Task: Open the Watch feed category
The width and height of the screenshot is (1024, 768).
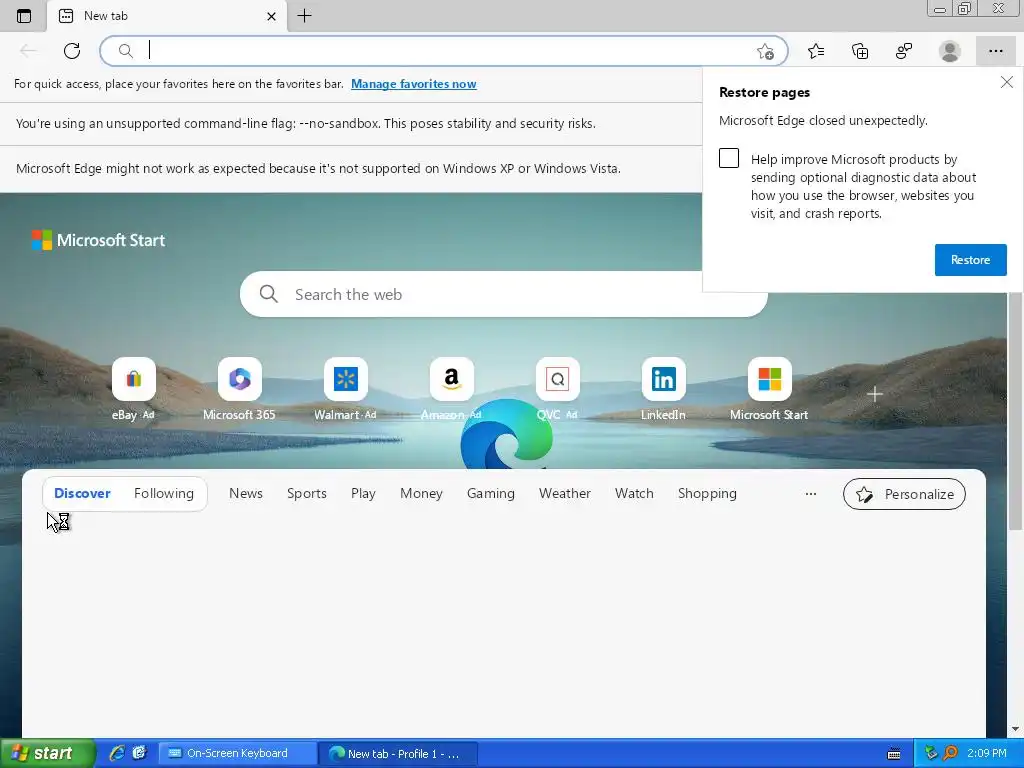Action: click(633, 493)
